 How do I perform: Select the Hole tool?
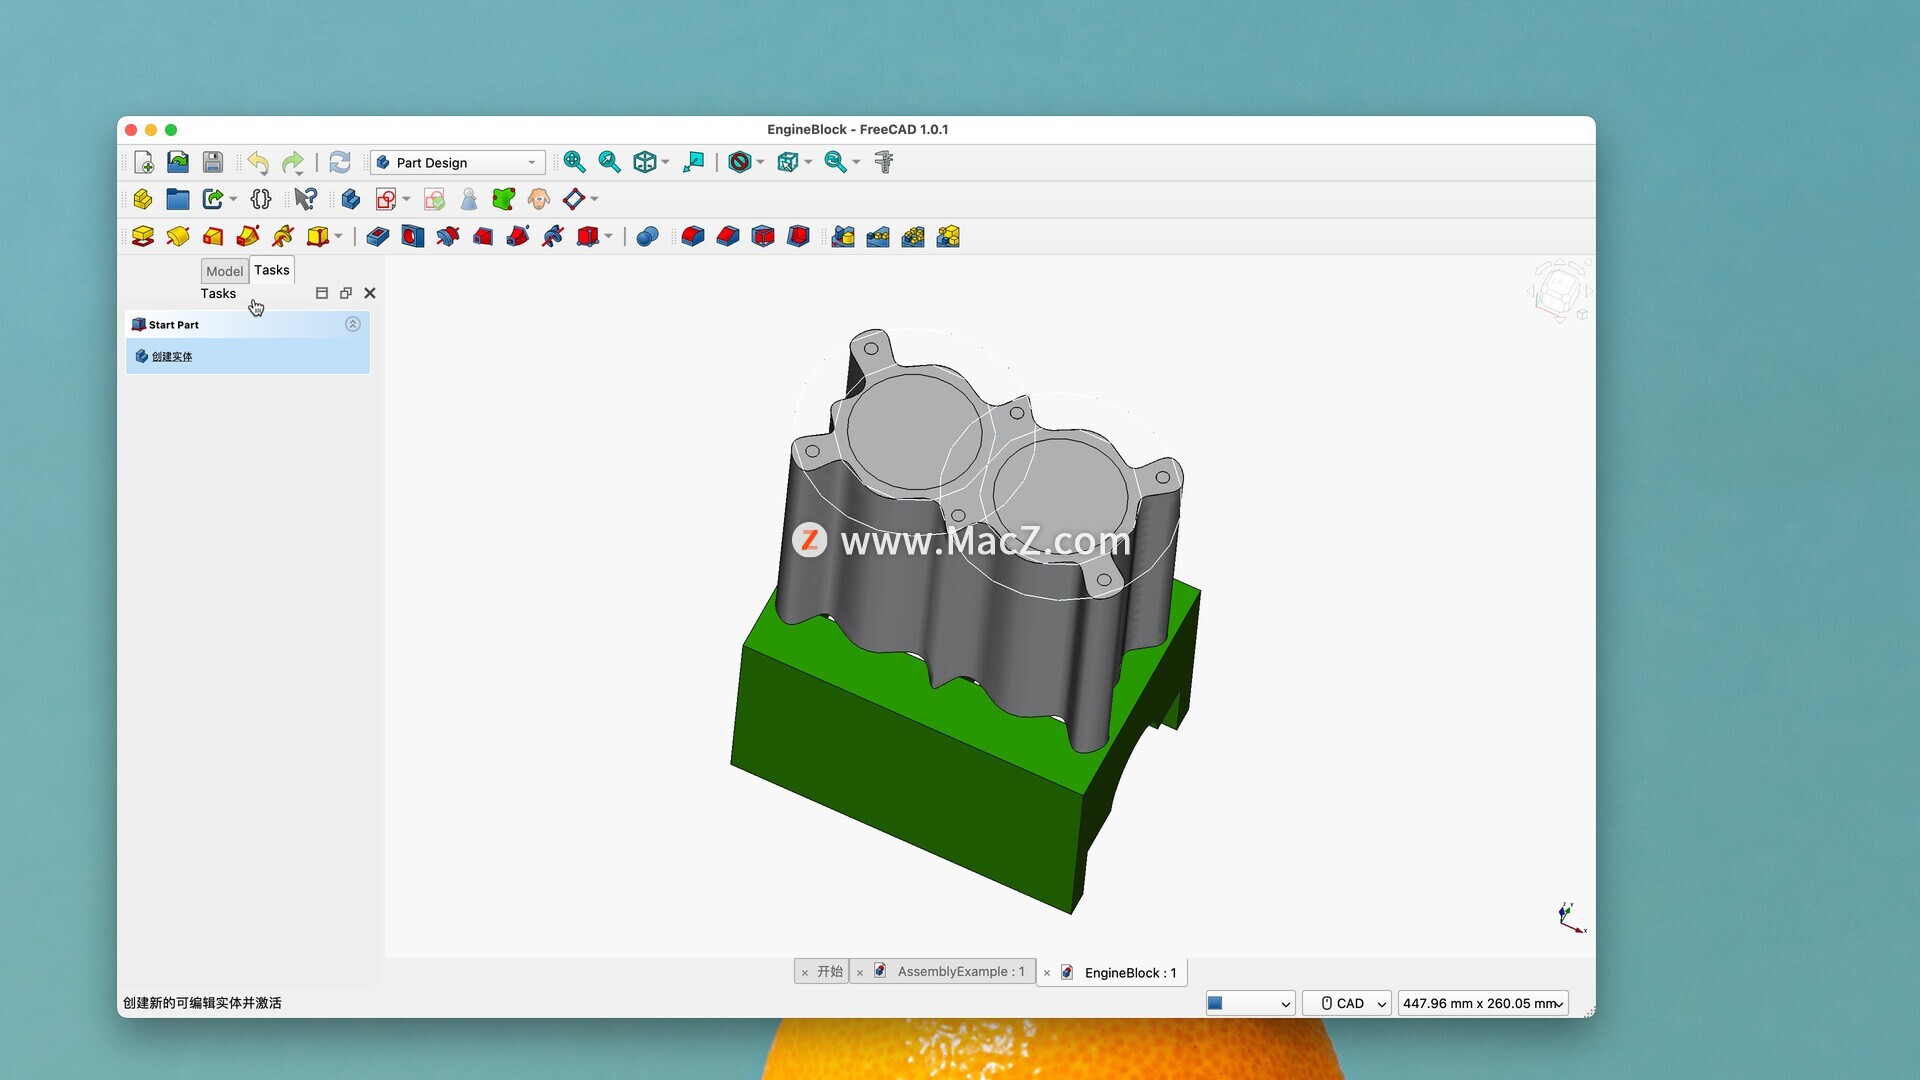[x=412, y=236]
